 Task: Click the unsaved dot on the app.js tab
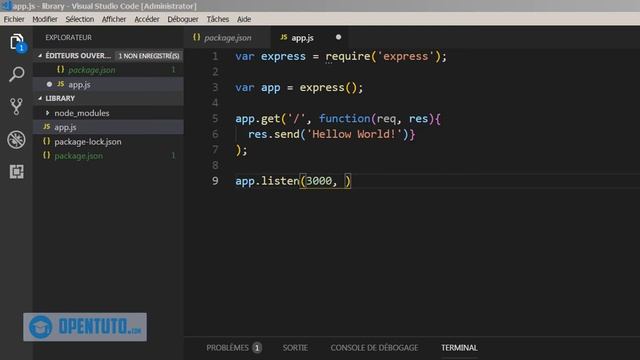coord(338,37)
